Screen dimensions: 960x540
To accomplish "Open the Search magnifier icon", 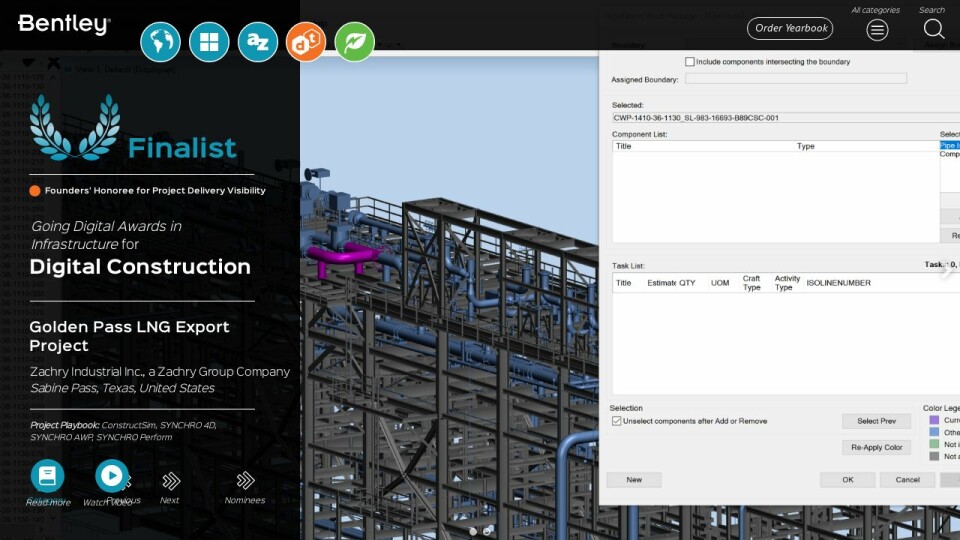I will point(933,29).
